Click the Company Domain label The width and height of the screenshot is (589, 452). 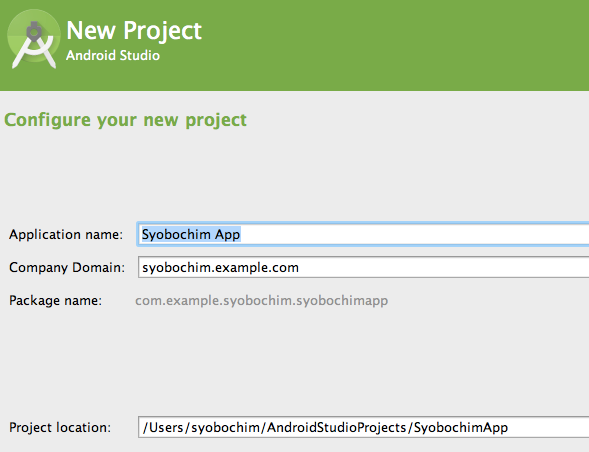67,268
